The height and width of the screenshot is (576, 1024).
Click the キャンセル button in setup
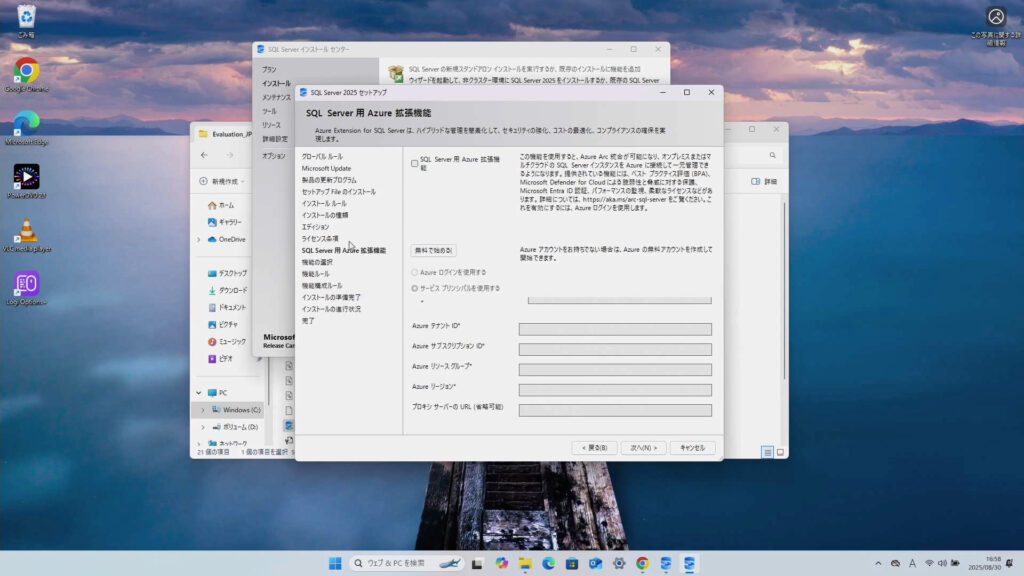click(x=692, y=448)
